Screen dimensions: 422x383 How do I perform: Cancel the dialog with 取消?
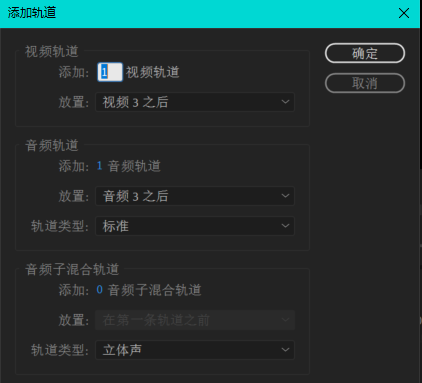(x=365, y=83)
